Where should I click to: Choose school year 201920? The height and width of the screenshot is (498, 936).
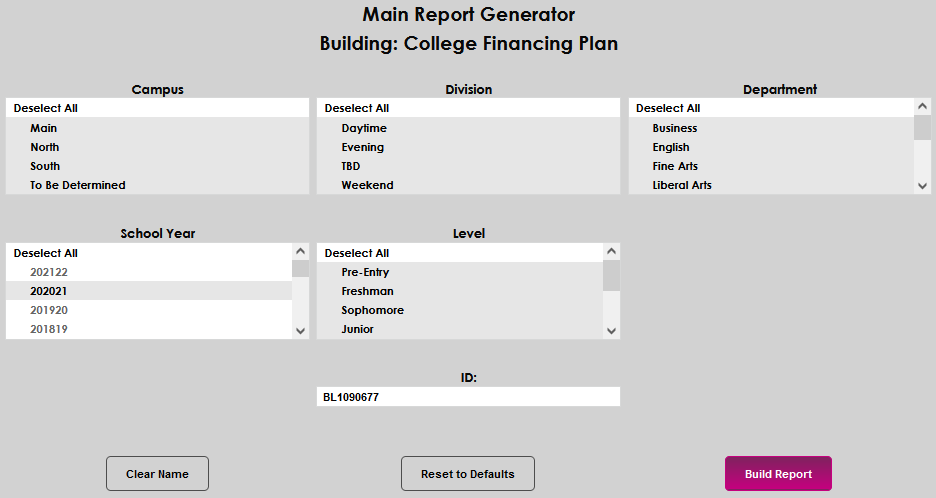coord(49,310)
